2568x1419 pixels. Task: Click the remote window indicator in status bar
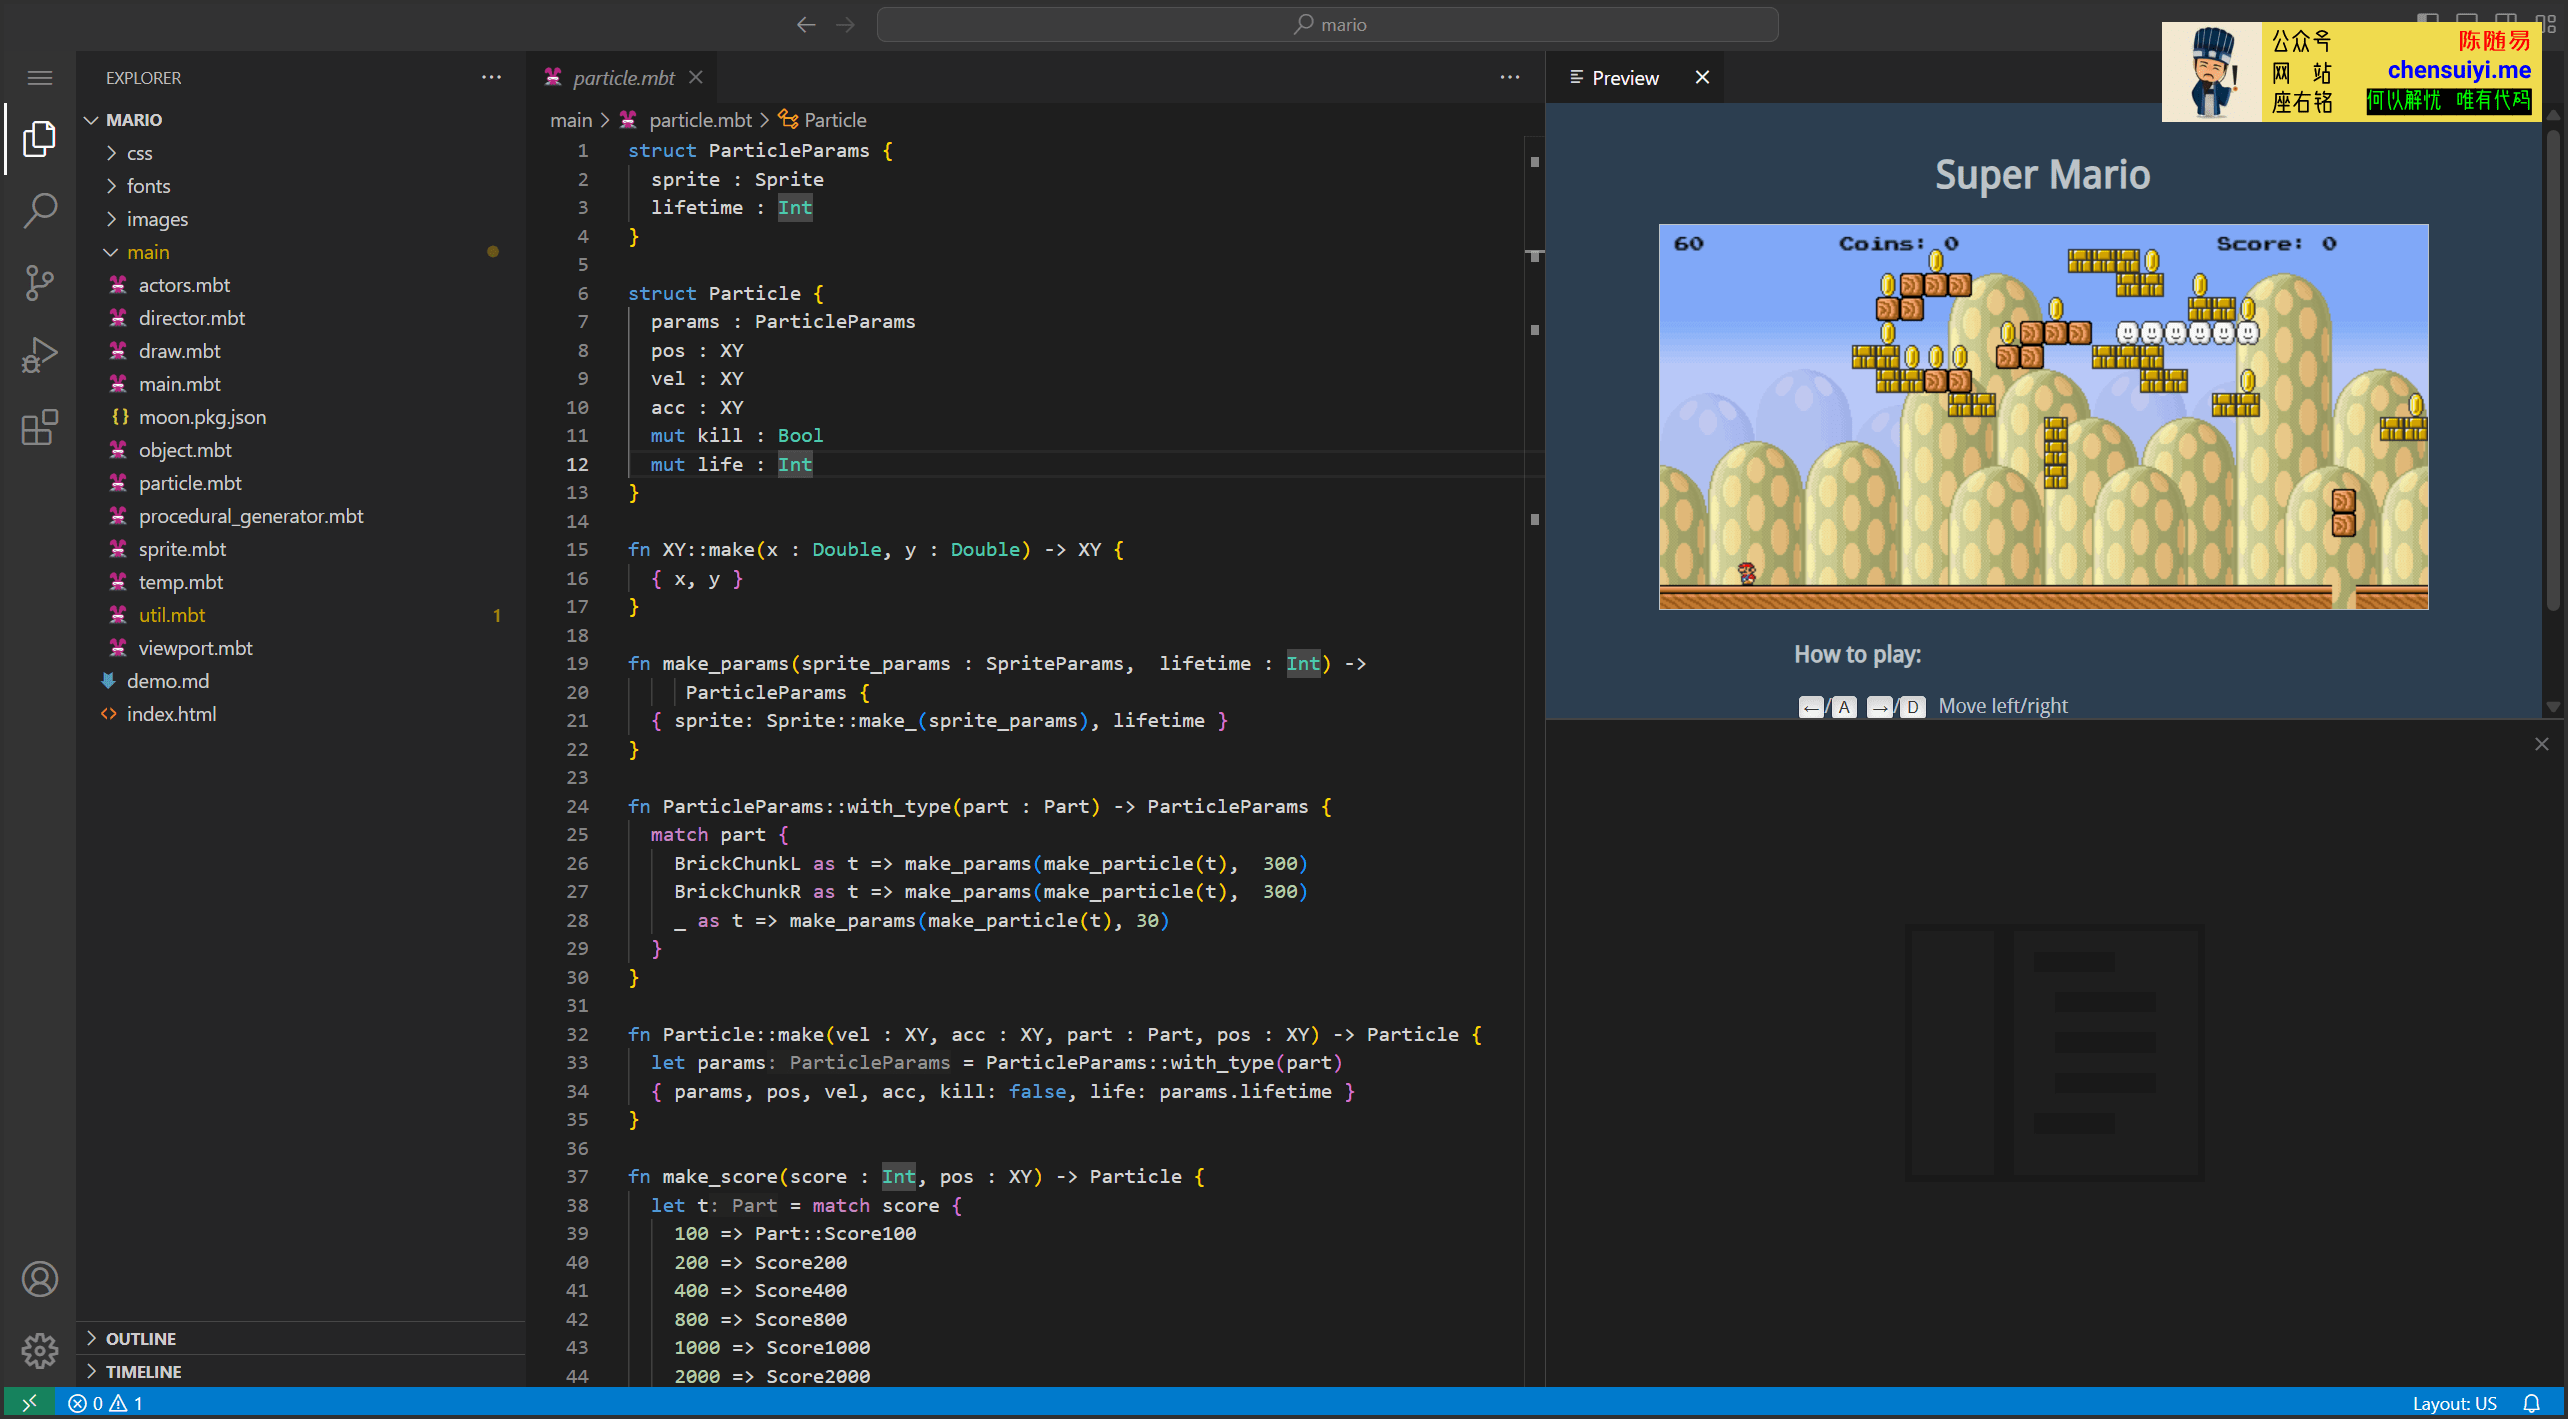click(29, 1403)
